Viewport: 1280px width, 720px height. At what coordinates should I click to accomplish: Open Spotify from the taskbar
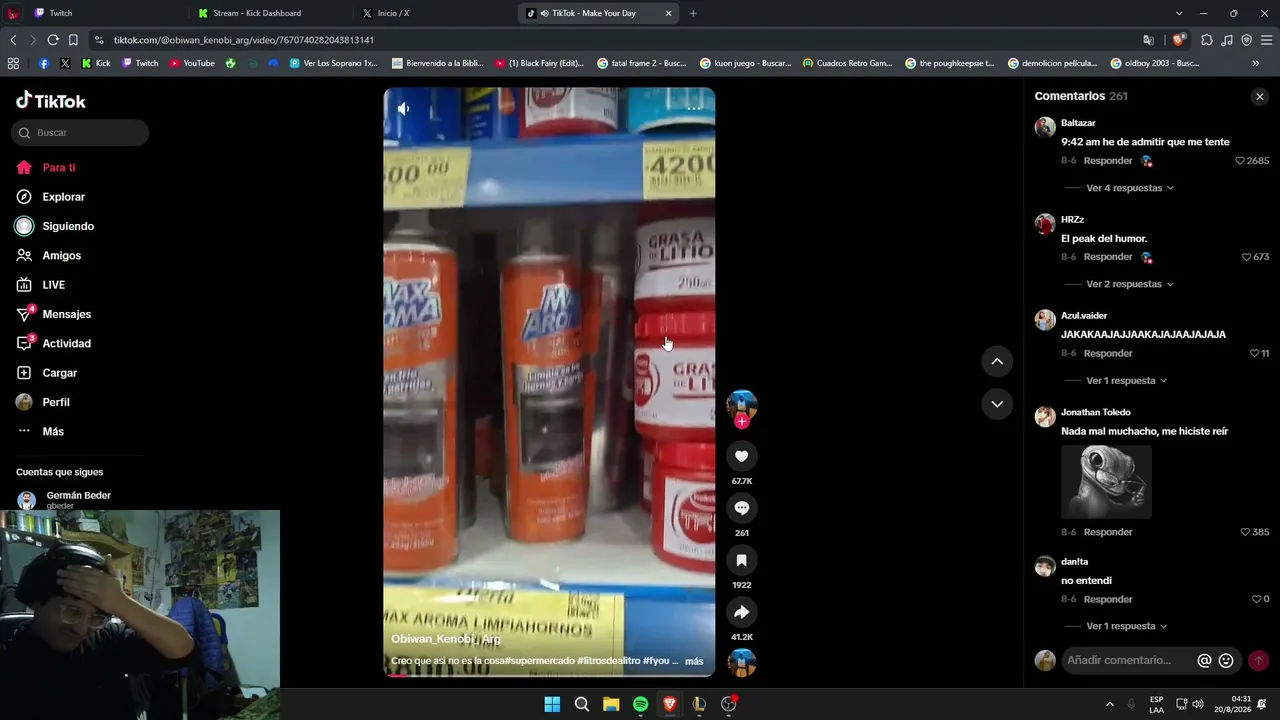pos(640,704)
